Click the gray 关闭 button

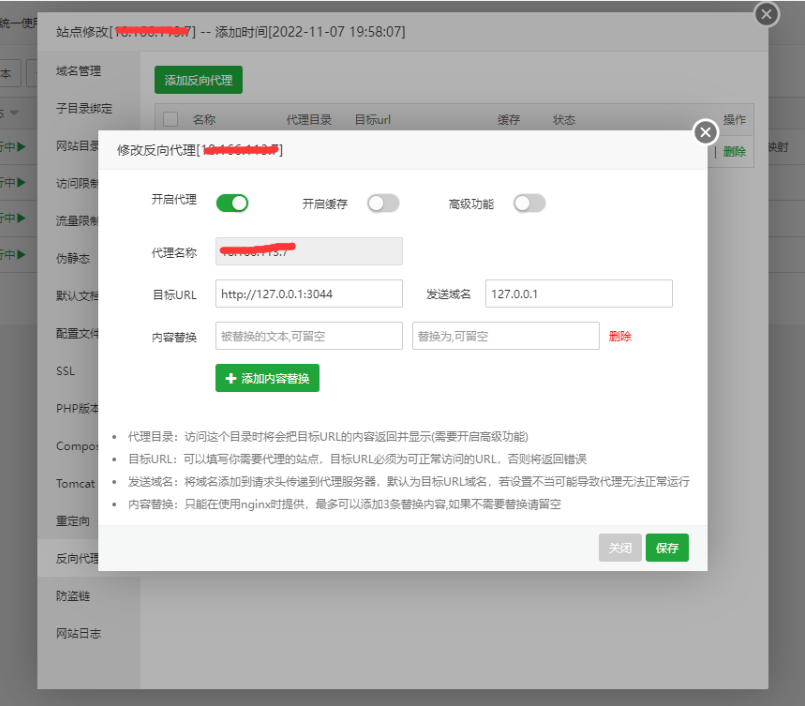[620, 547]
